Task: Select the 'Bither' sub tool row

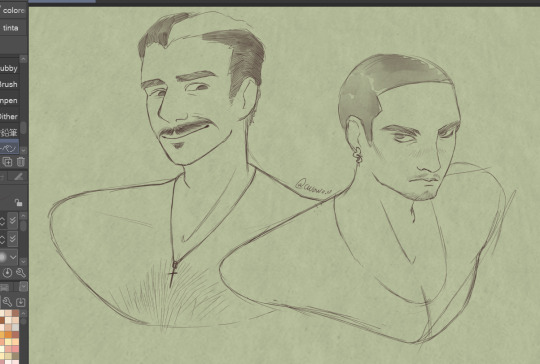Action: click(9, 116)
